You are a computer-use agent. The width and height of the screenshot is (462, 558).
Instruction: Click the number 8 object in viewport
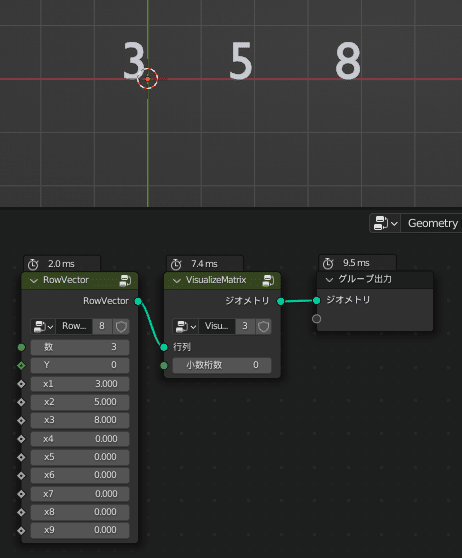click(x=348, y=60)
